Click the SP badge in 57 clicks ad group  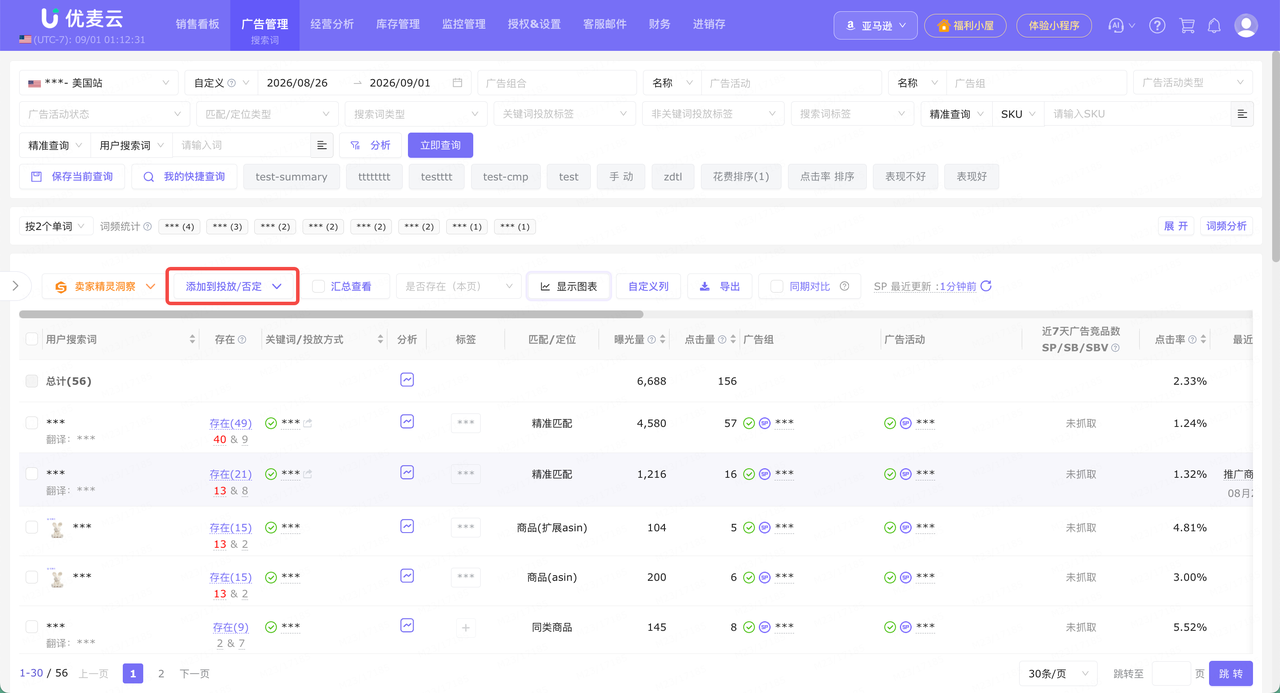click(765, 423)
